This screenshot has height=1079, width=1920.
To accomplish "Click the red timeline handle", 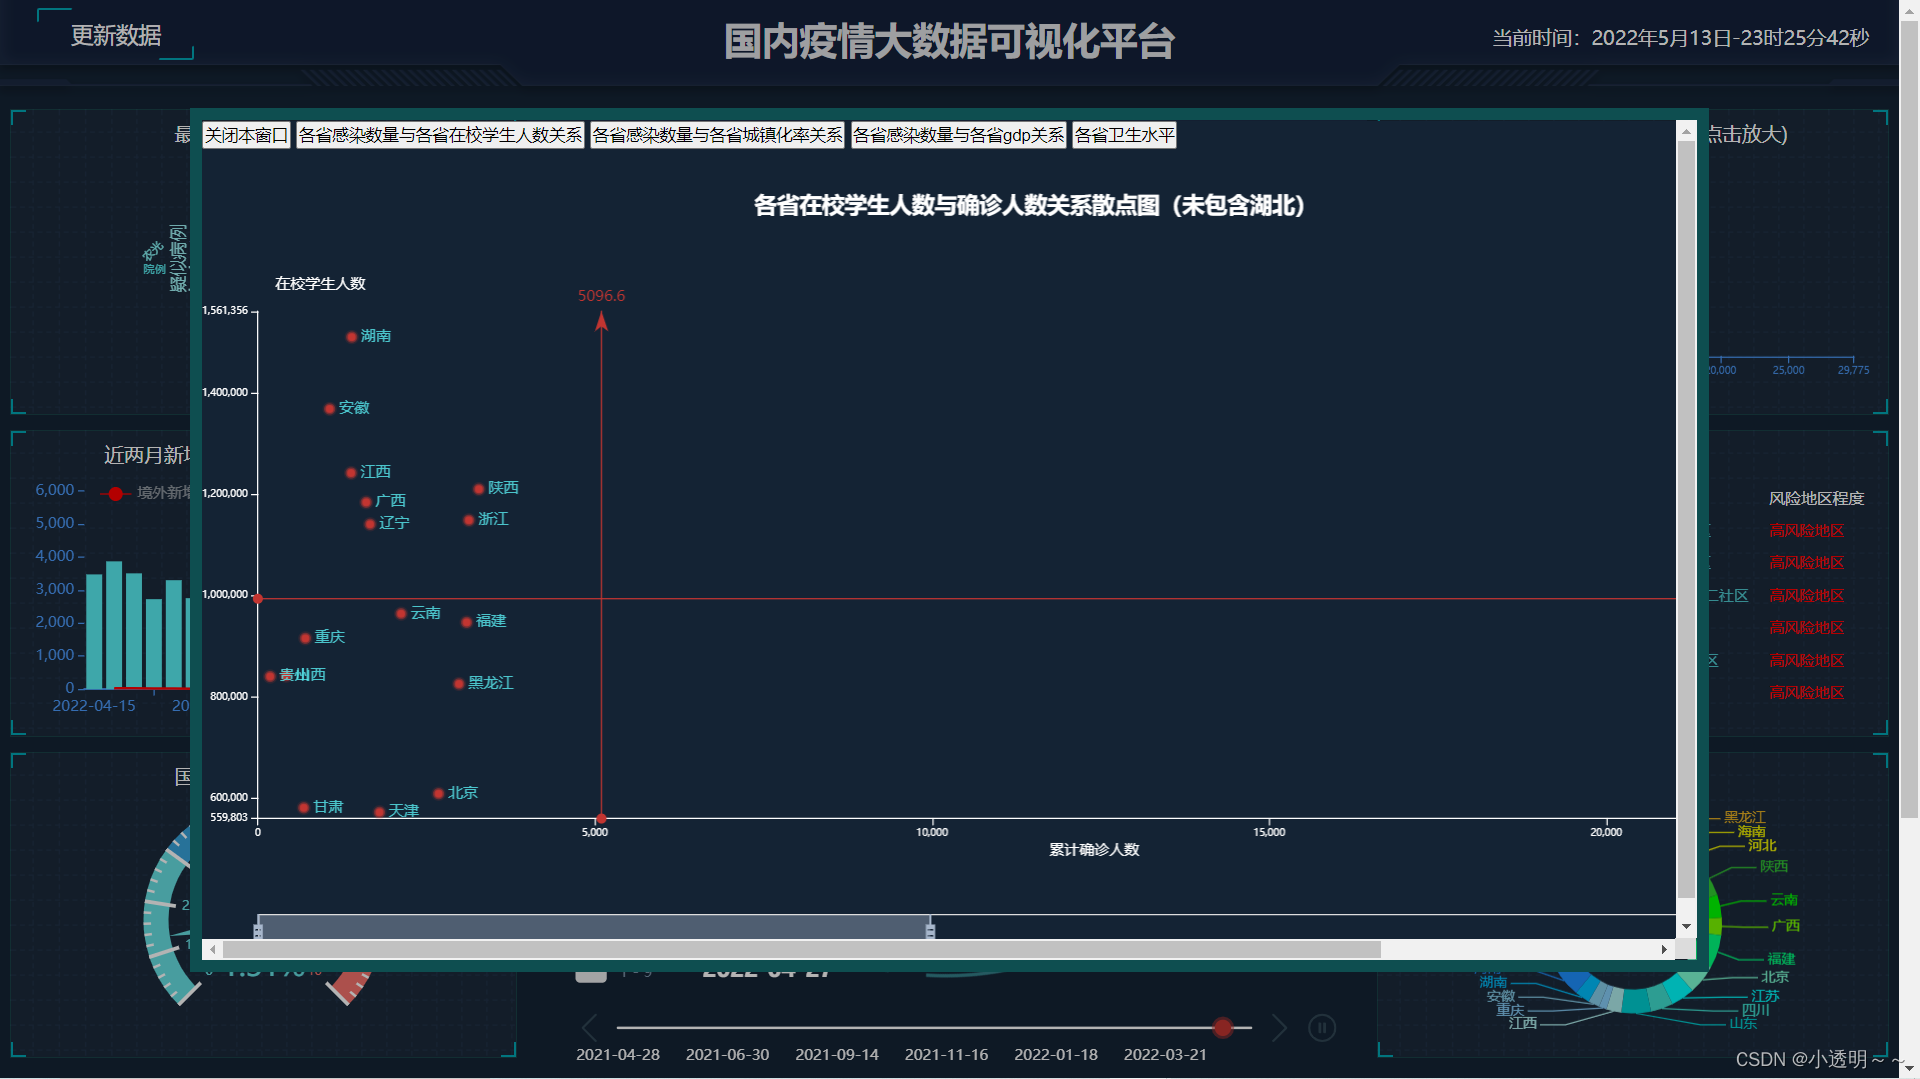I will pos(1222,1028).
